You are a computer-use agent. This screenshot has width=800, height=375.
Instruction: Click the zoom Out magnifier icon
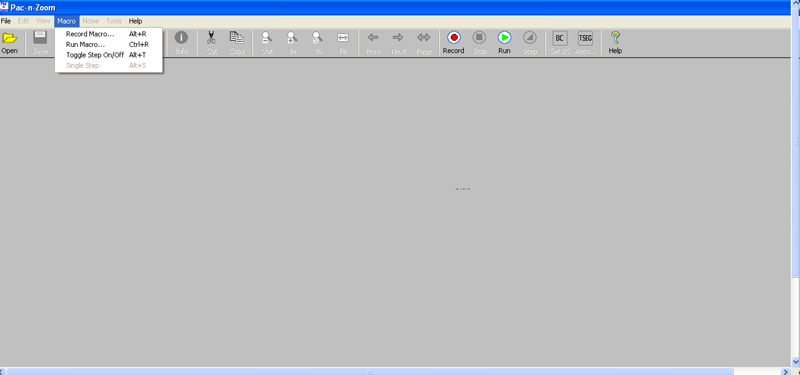[x=267, y=37]
